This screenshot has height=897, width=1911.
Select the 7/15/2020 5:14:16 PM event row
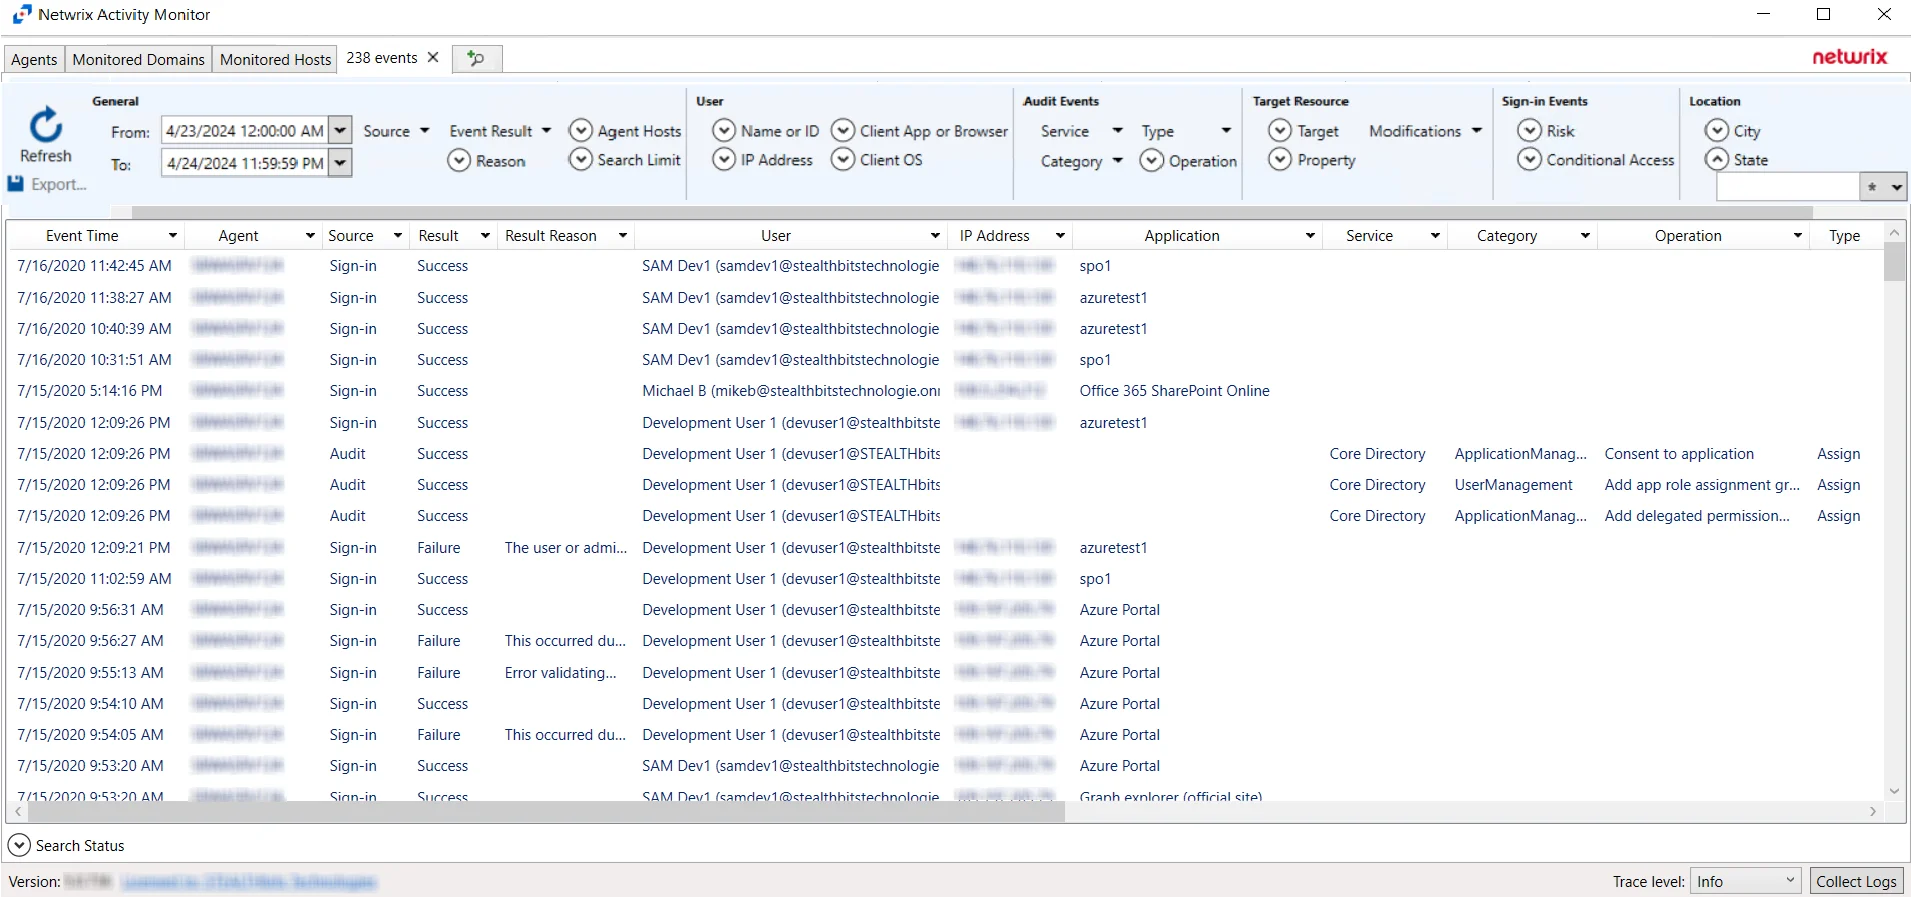(x=945, y=391)
